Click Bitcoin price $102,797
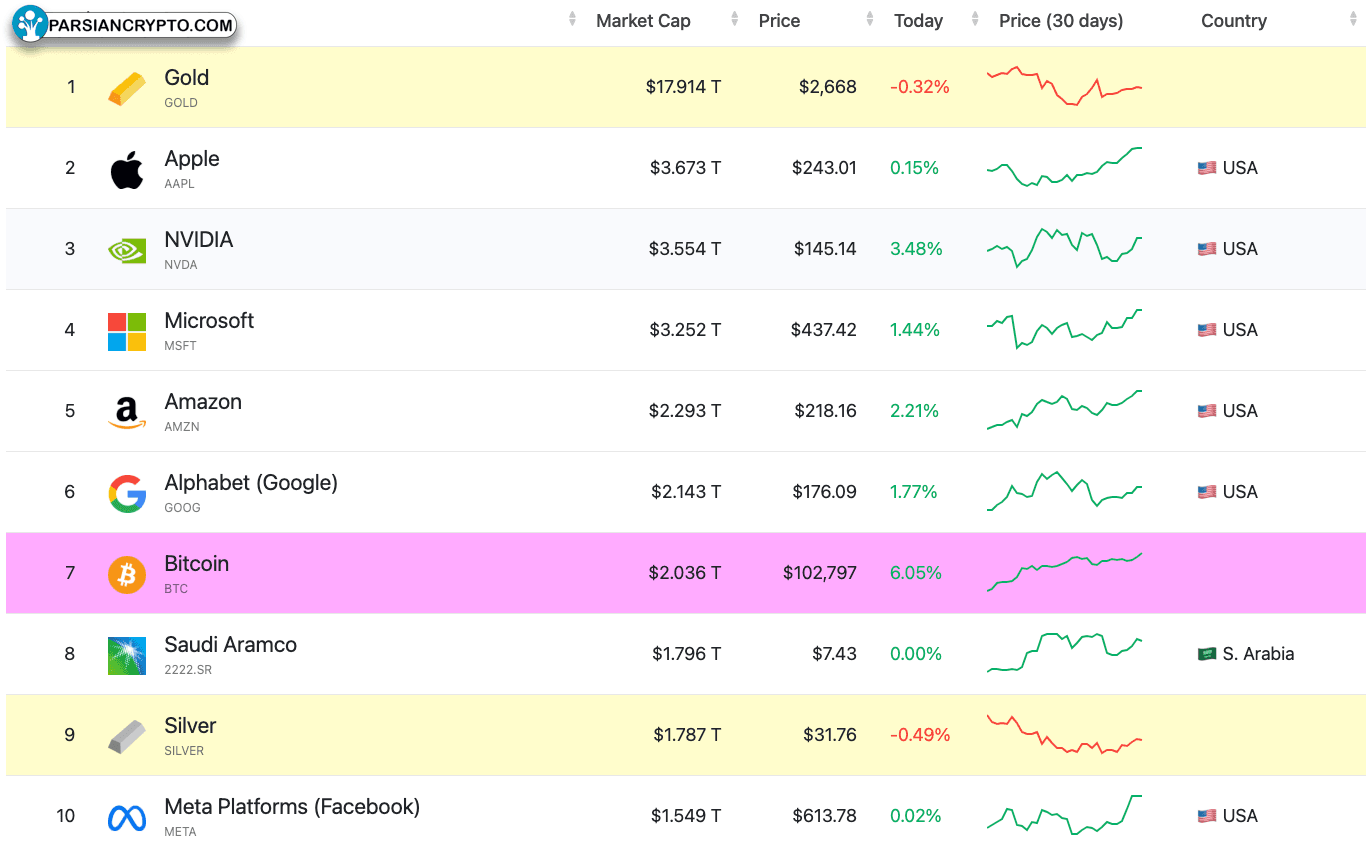The width and height of the screenshot is (1369, 855). tap(820, 573)
